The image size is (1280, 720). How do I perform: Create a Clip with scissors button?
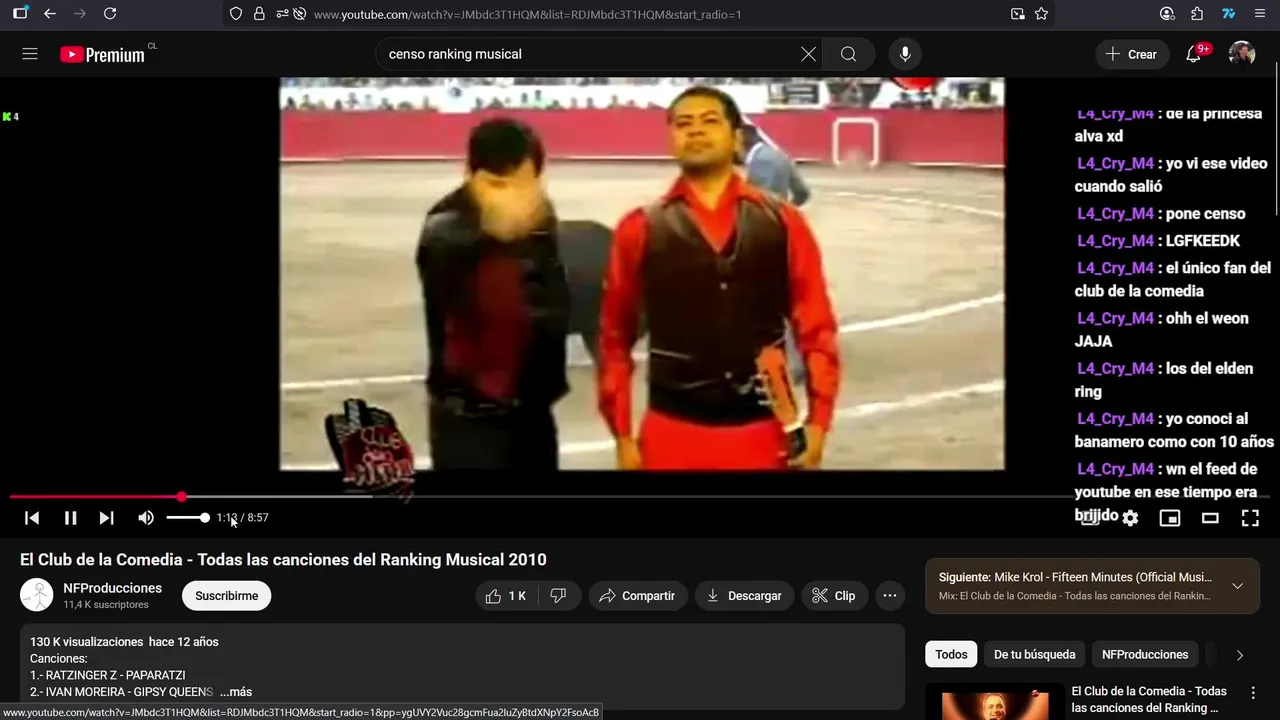[x=834, y=596]
